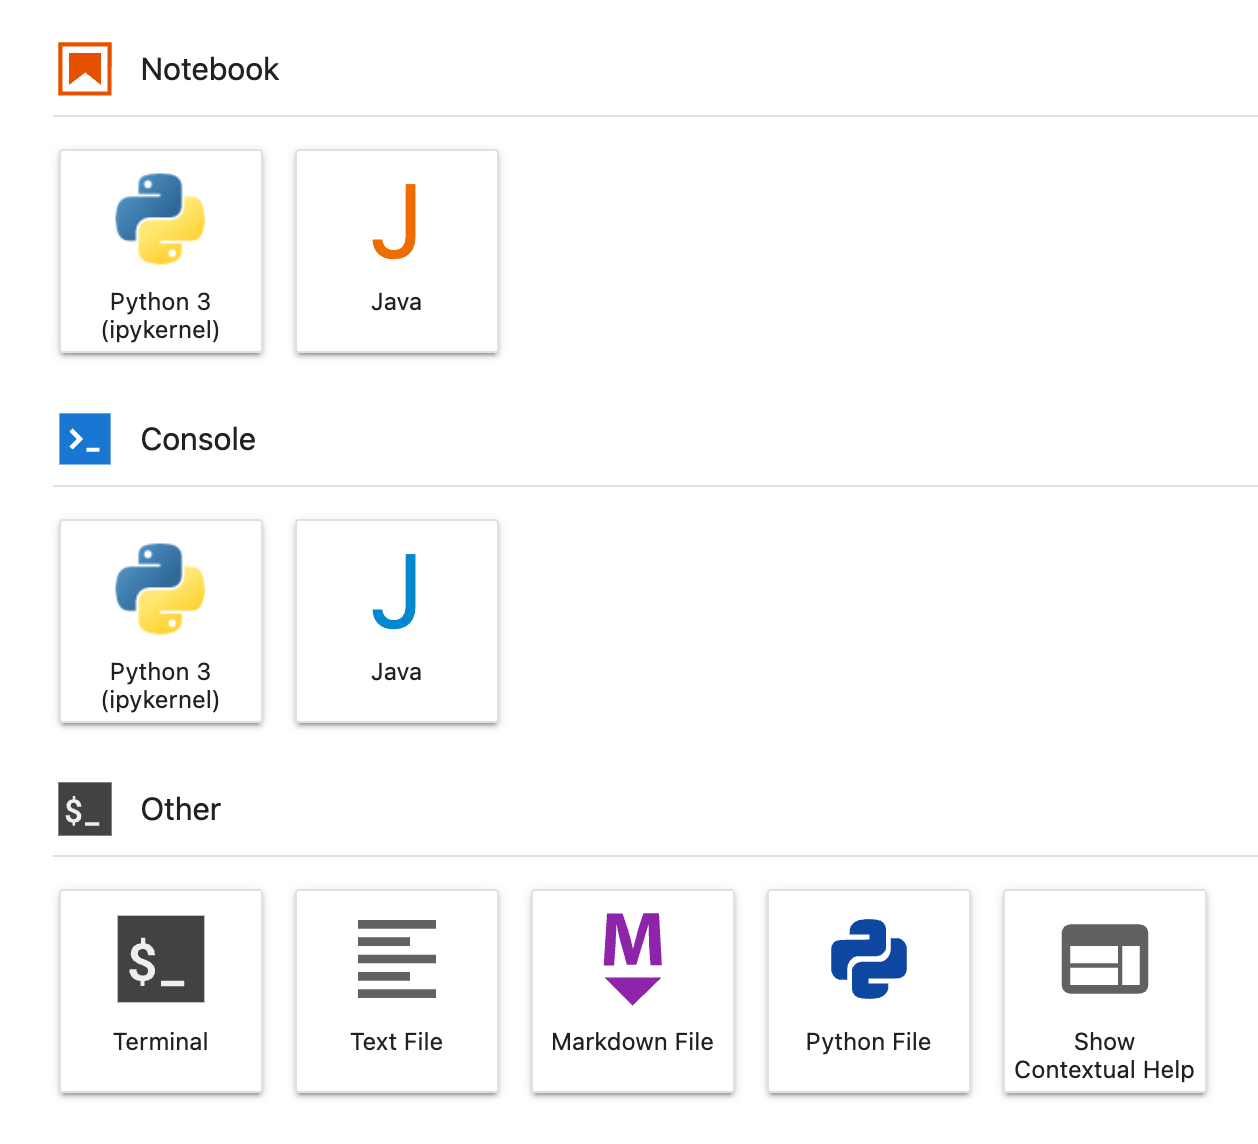Click the blue Console section prompt icon
The width and height of the screenshot is (1258, 1144).
(85, 439)
